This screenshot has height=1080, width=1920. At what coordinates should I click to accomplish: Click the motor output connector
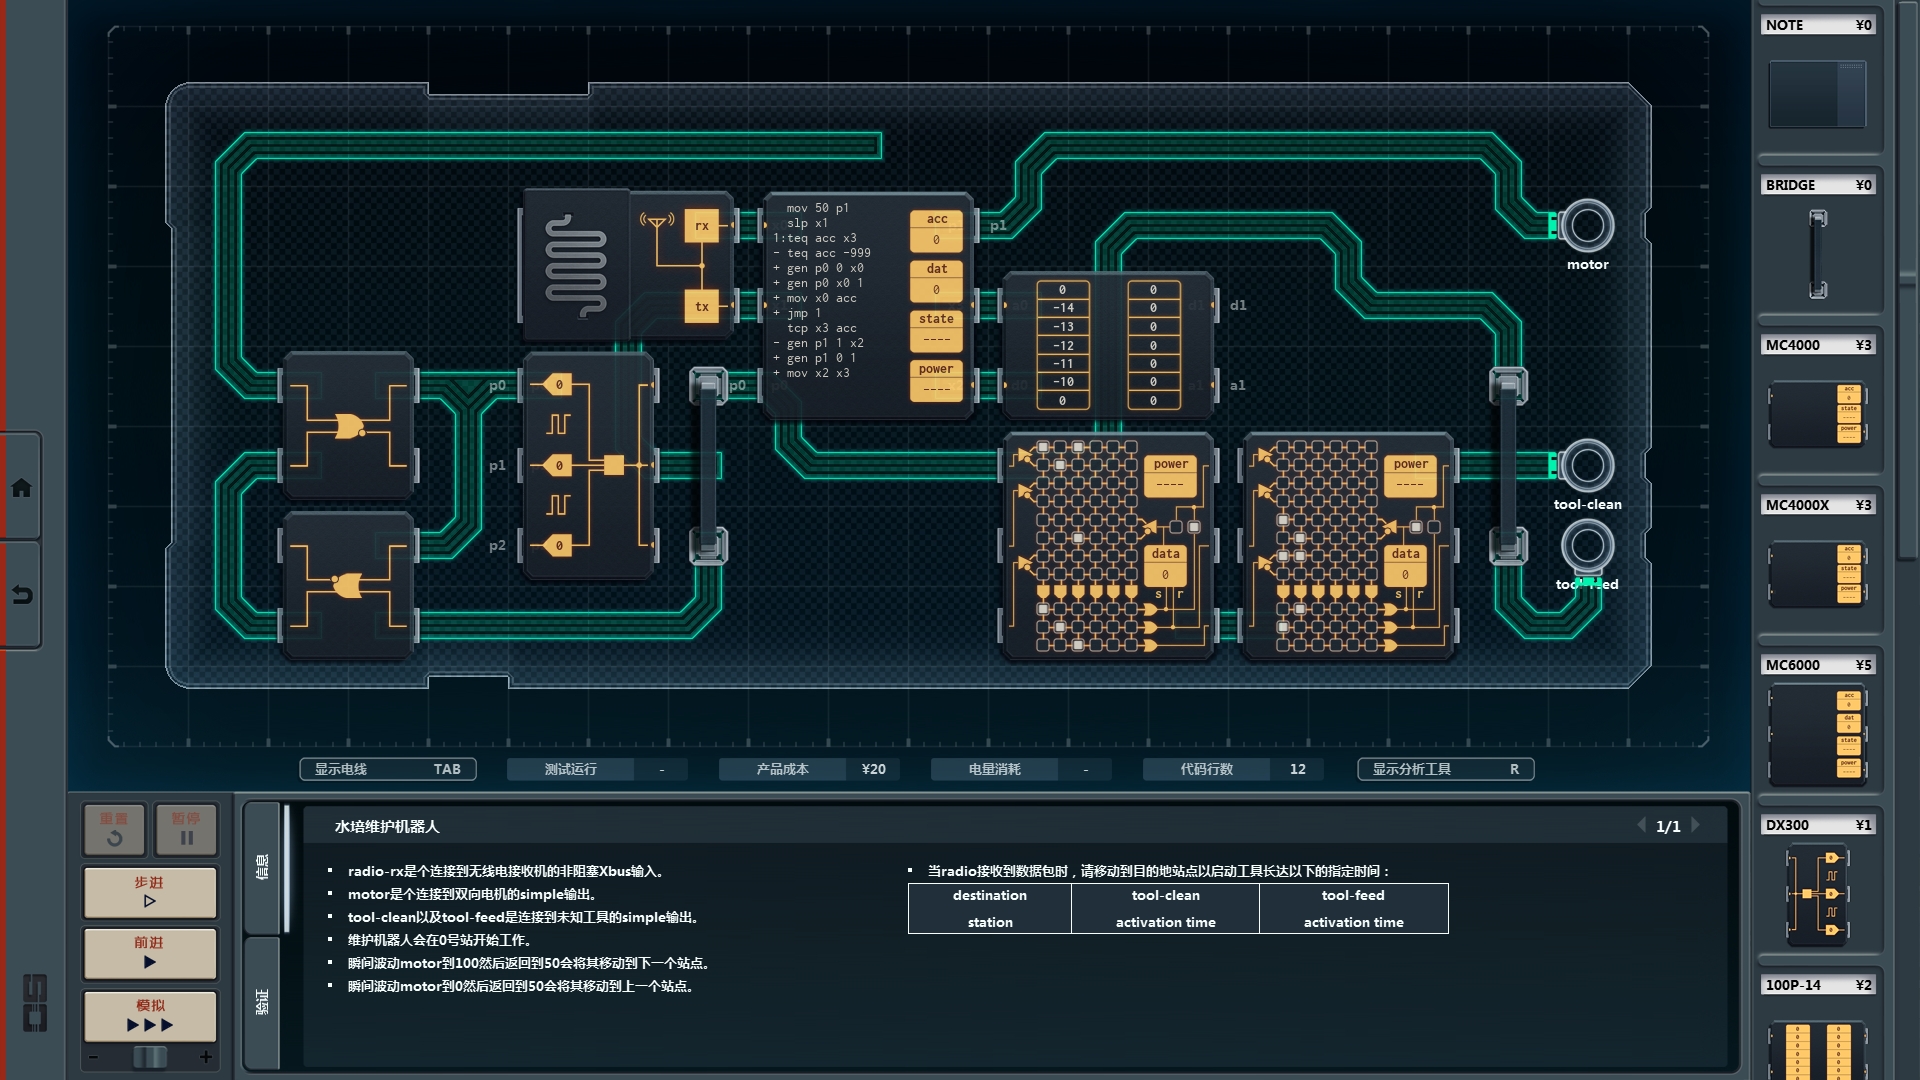click(1587, 226)
